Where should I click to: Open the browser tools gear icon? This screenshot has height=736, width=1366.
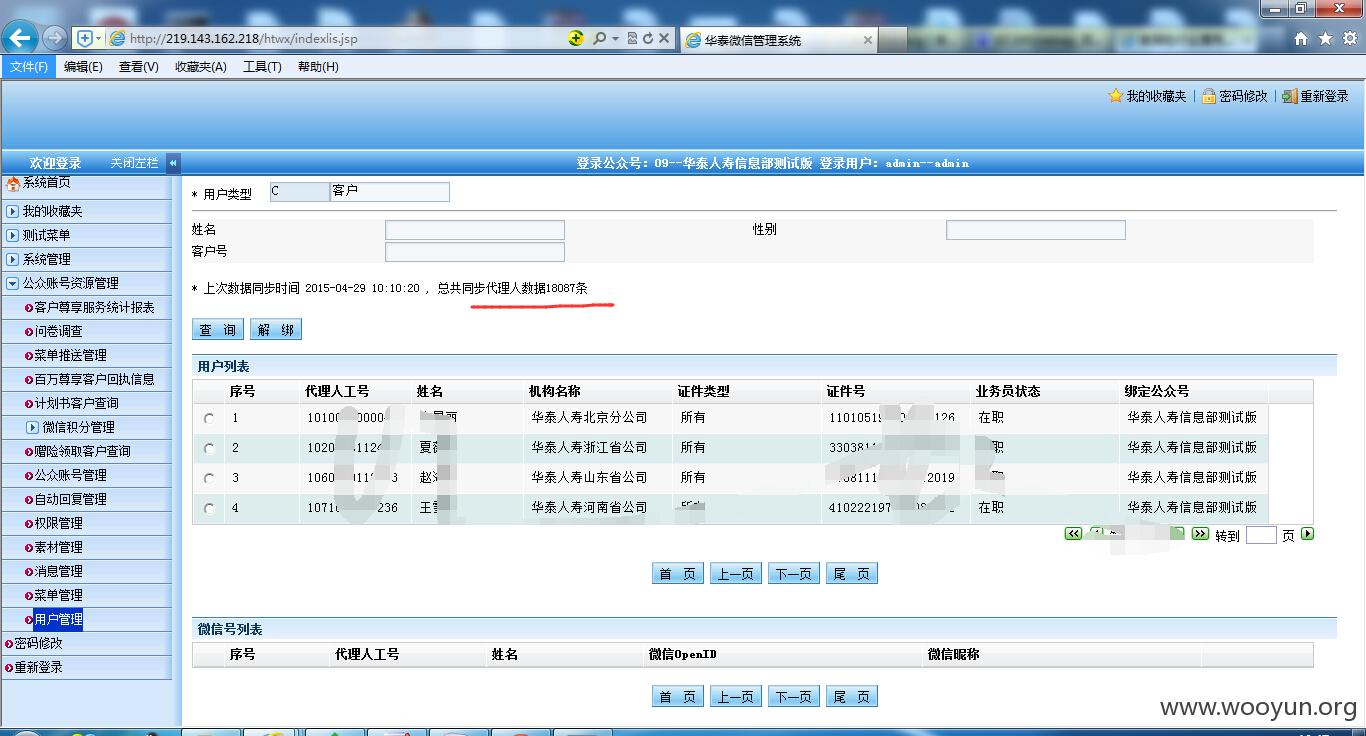(1349, 38)
